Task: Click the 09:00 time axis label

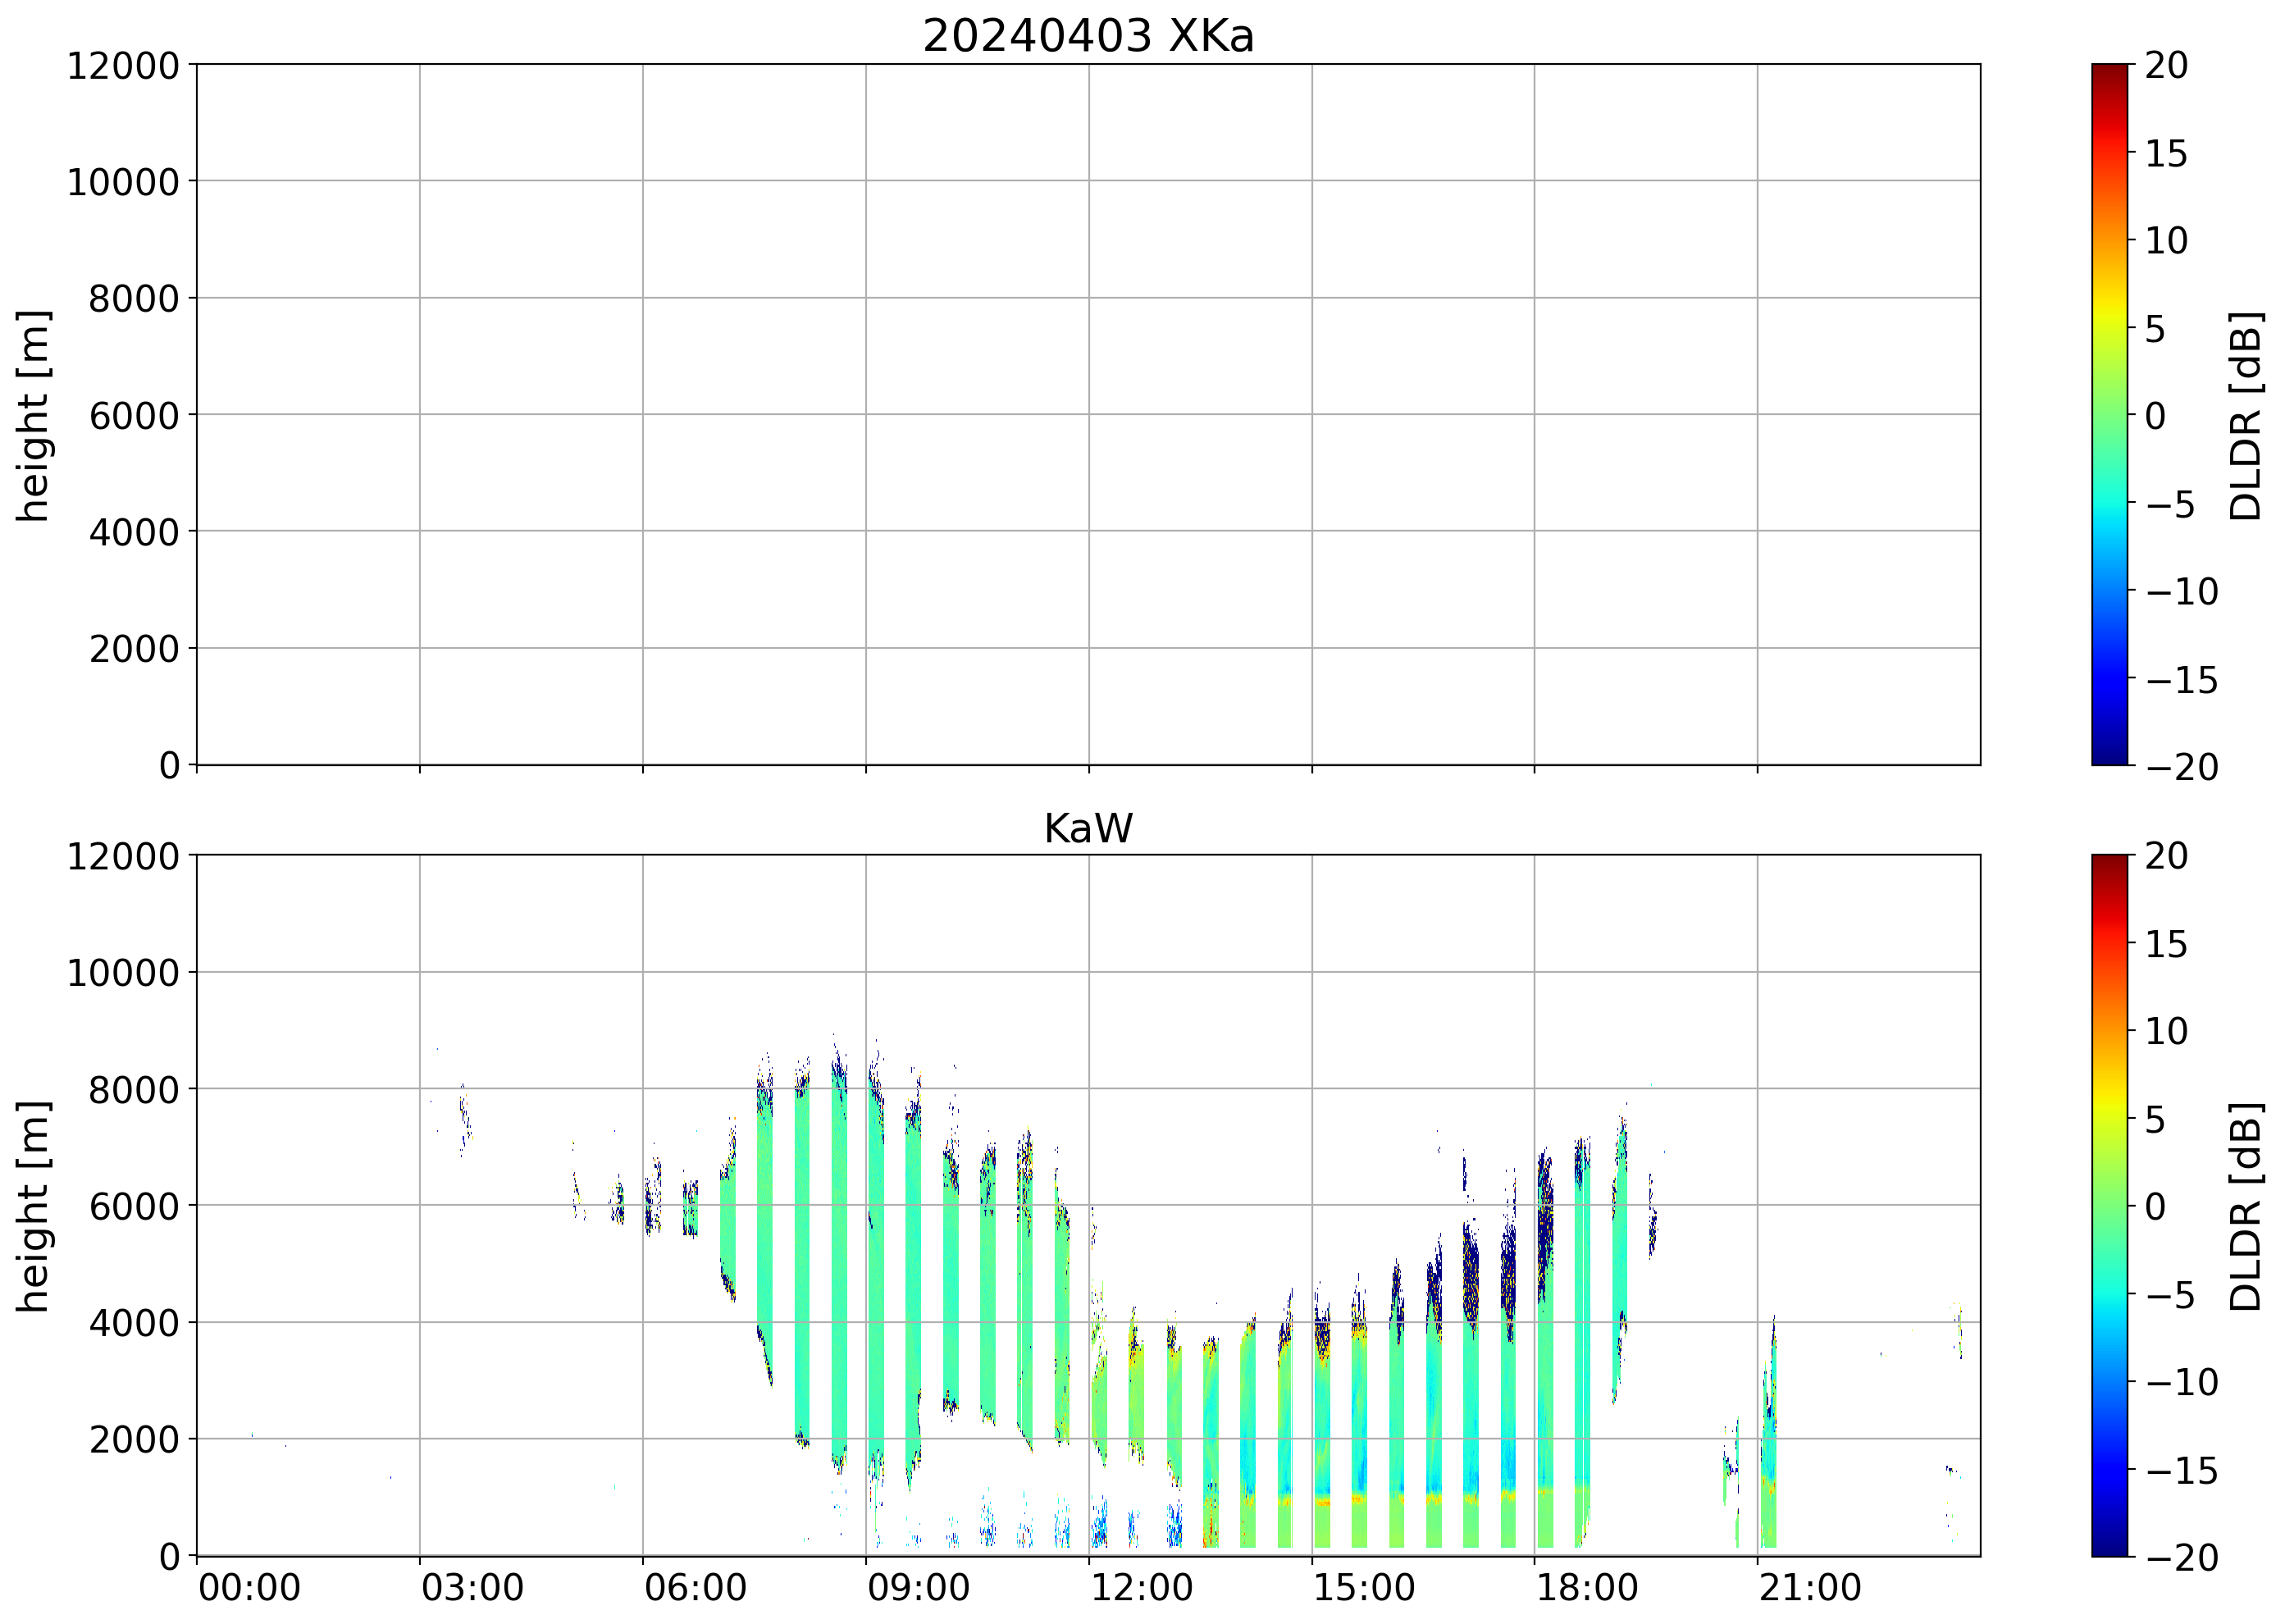Action: coord(918,1588)
